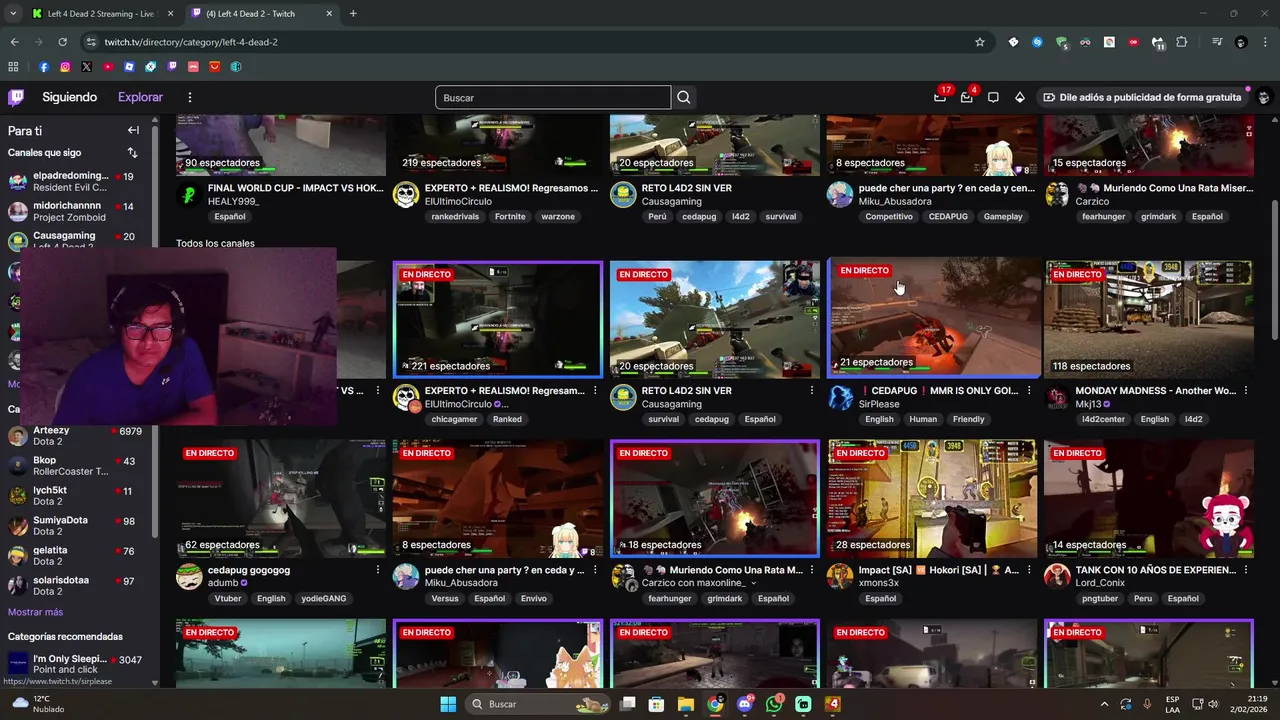Open options for EXPERTO + REALISMO stream card

point(595,391)
